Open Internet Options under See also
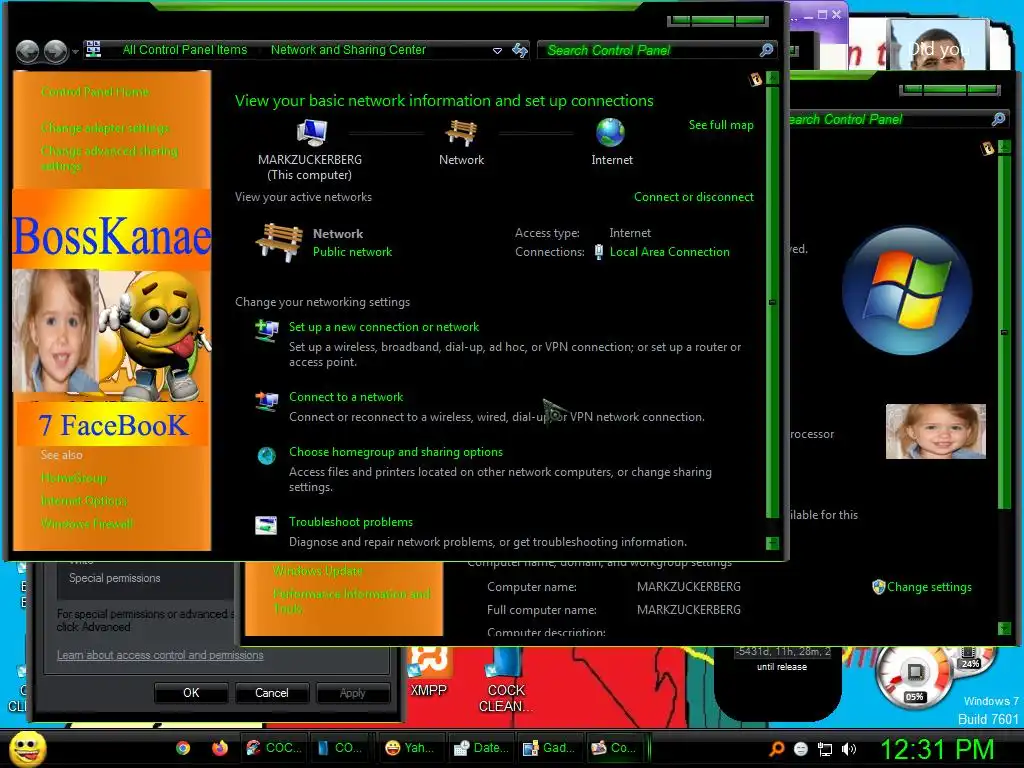This screenshot has width=1024, height=768. pyautogui.click(x=84, y=501)
